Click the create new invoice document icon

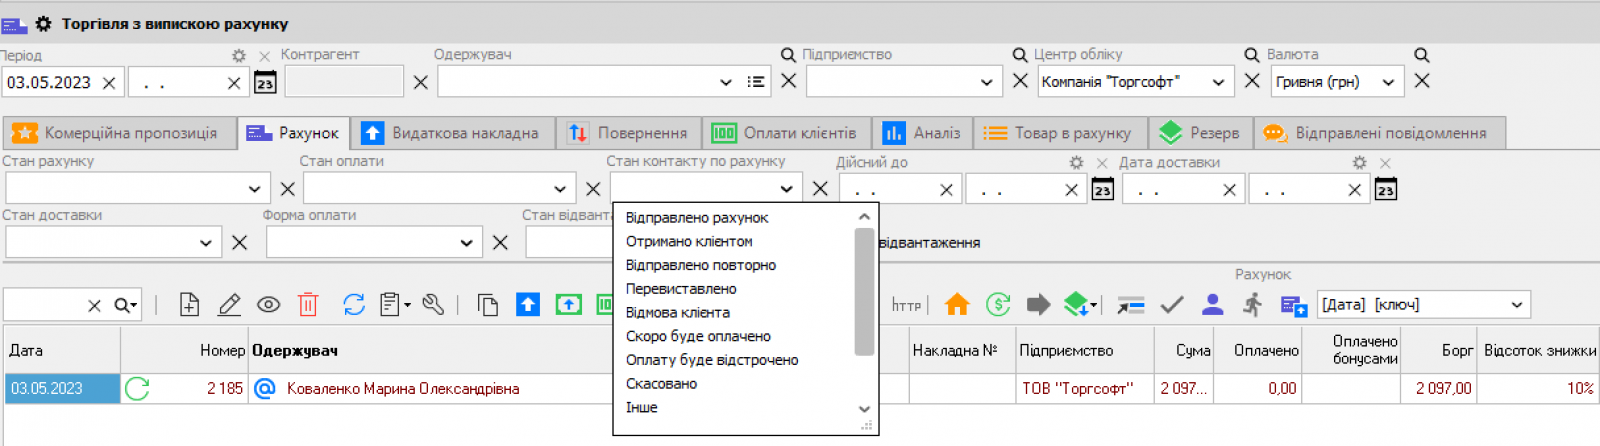pos(189,305)
